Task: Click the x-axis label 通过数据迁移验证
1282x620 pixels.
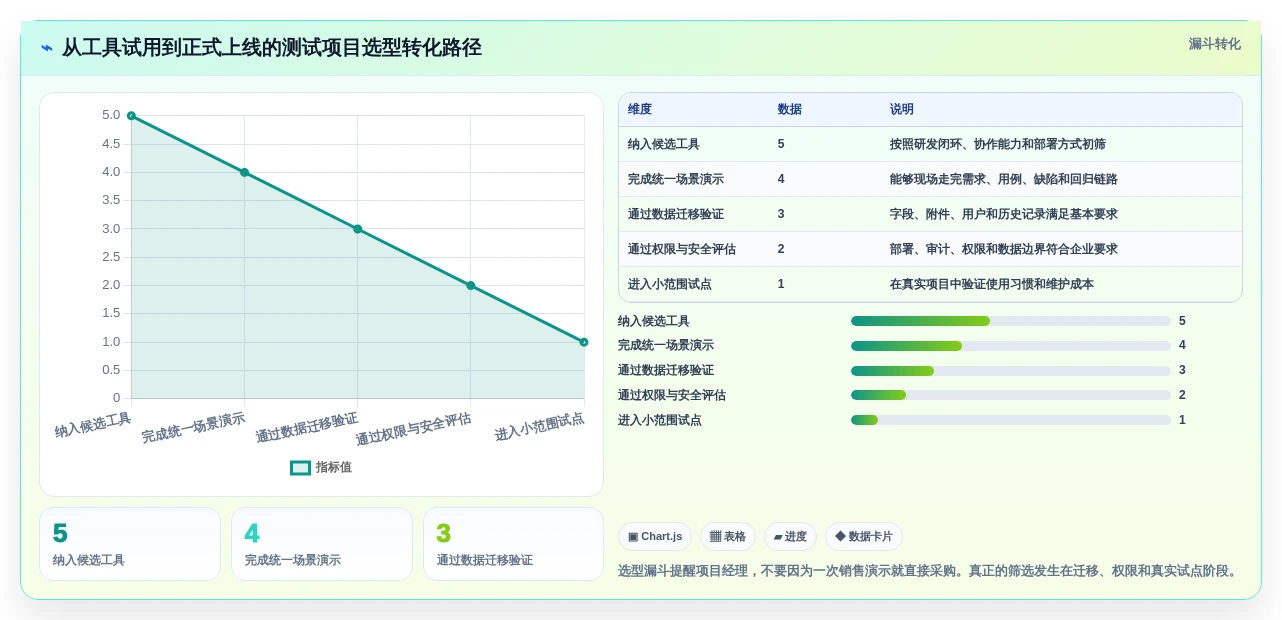Action: coord(307,428)
